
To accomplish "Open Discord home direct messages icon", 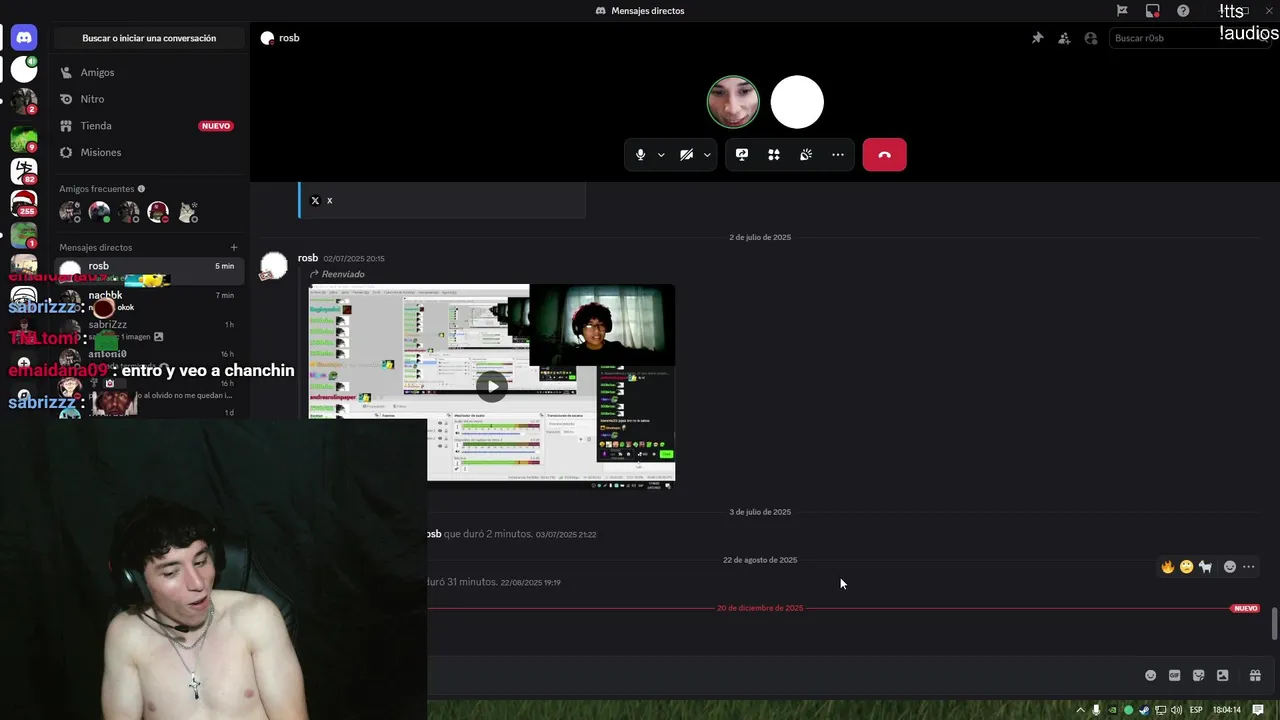I will pyautogui.click(x=24, y=38).
